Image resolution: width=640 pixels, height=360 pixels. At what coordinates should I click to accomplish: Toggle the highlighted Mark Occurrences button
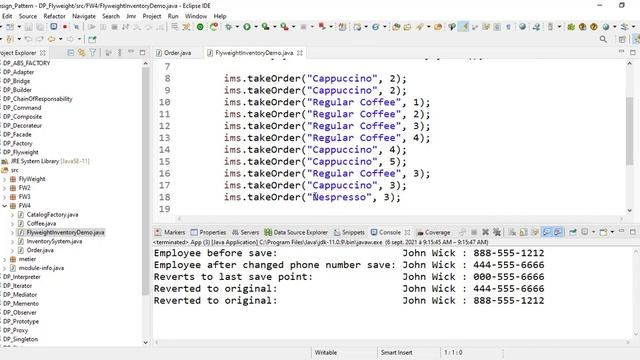(x=464, y=27)
